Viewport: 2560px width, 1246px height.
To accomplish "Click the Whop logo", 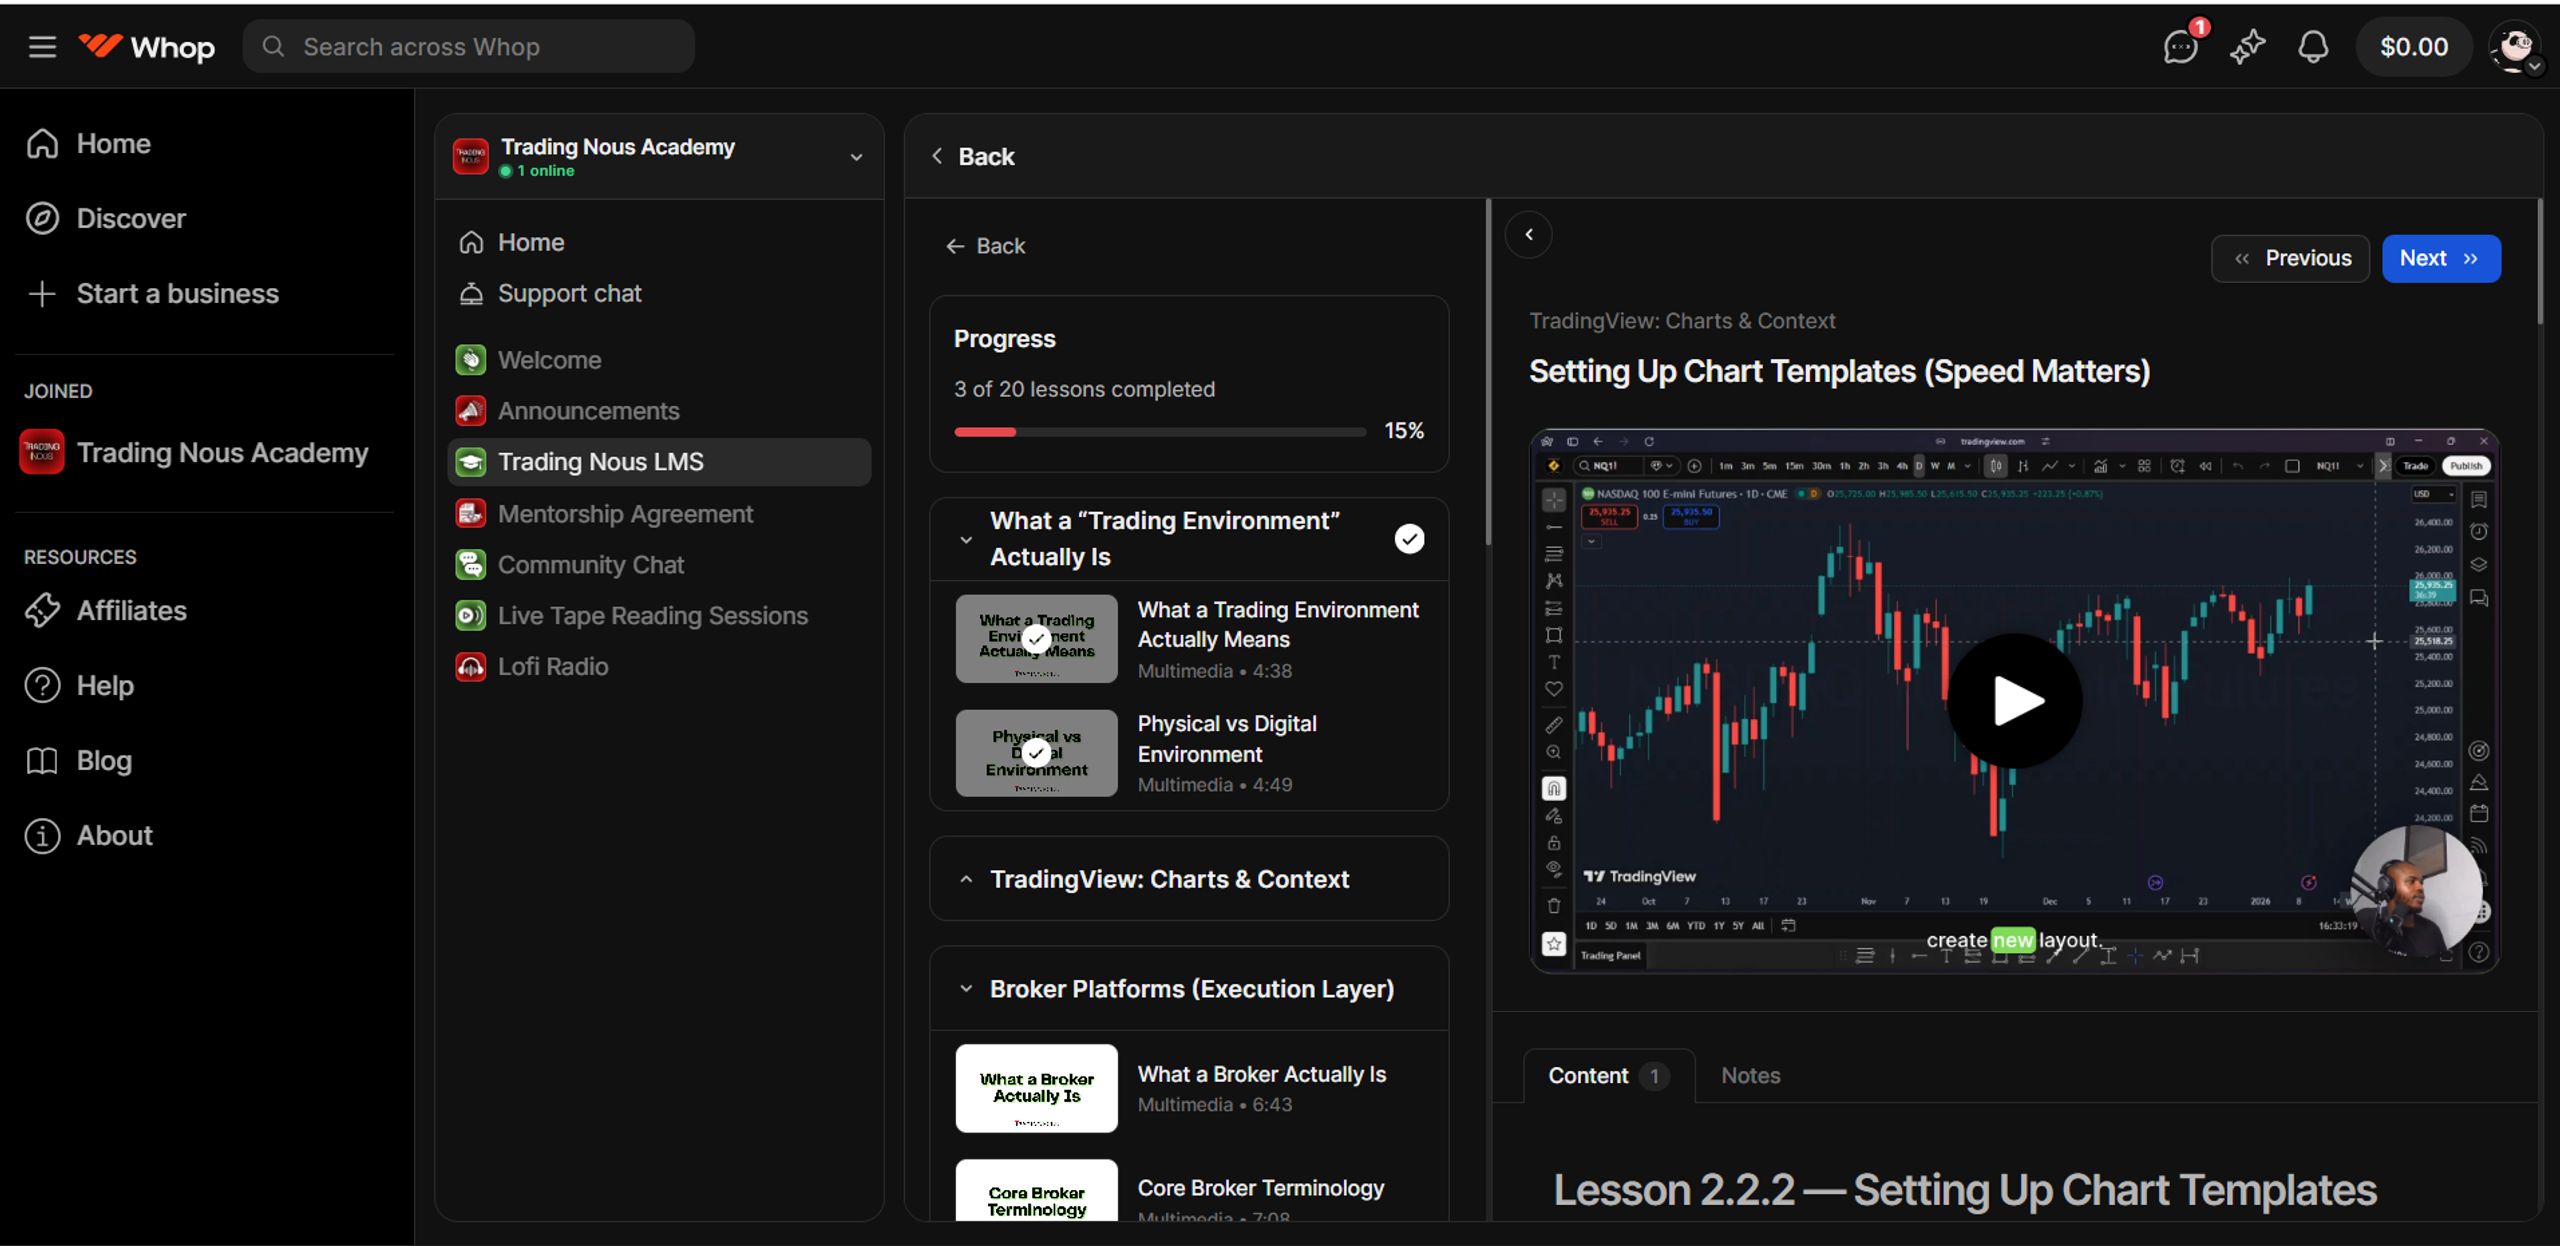I will [x=147, y=47].
